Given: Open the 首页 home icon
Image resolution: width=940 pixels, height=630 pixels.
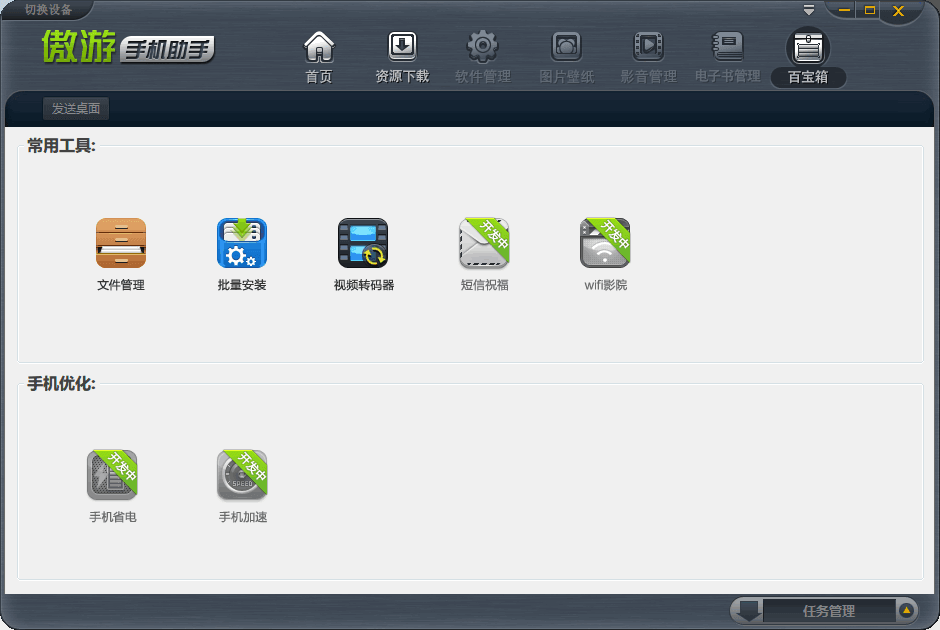Looking at the screenshot, I should [x=319, y=47].
